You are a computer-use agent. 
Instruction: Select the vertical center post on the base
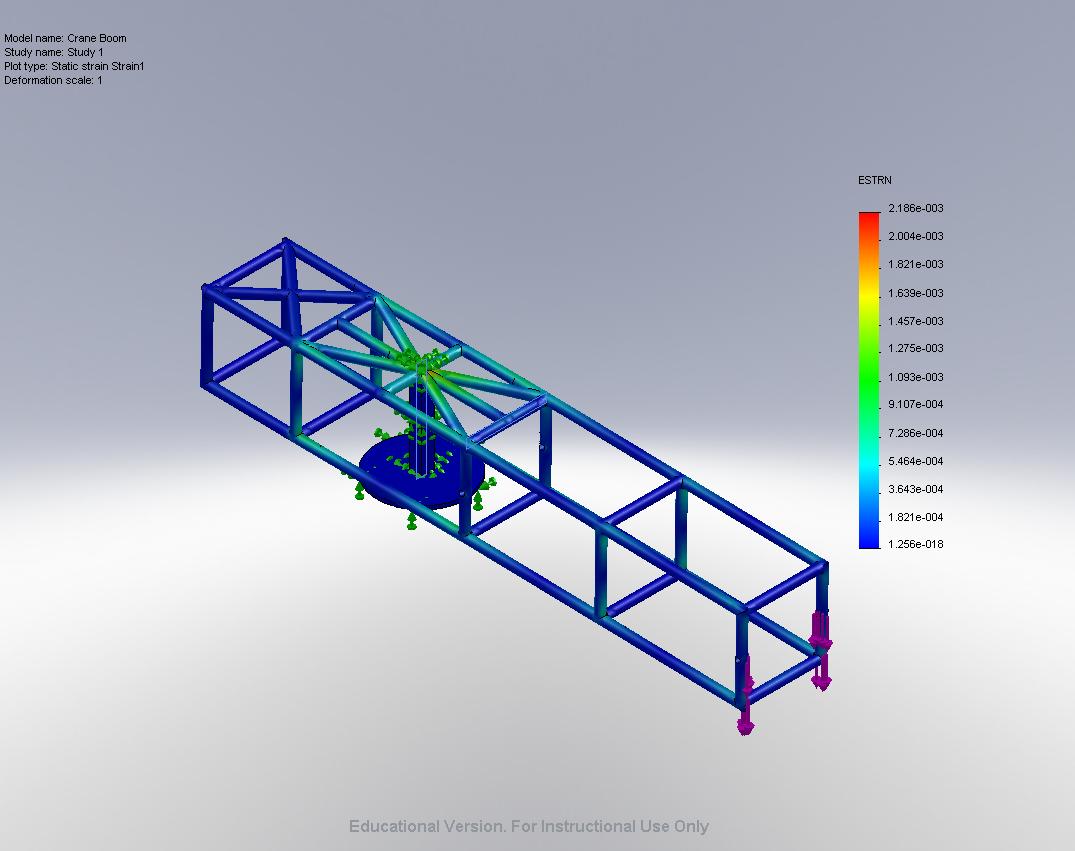pos(422,429)
